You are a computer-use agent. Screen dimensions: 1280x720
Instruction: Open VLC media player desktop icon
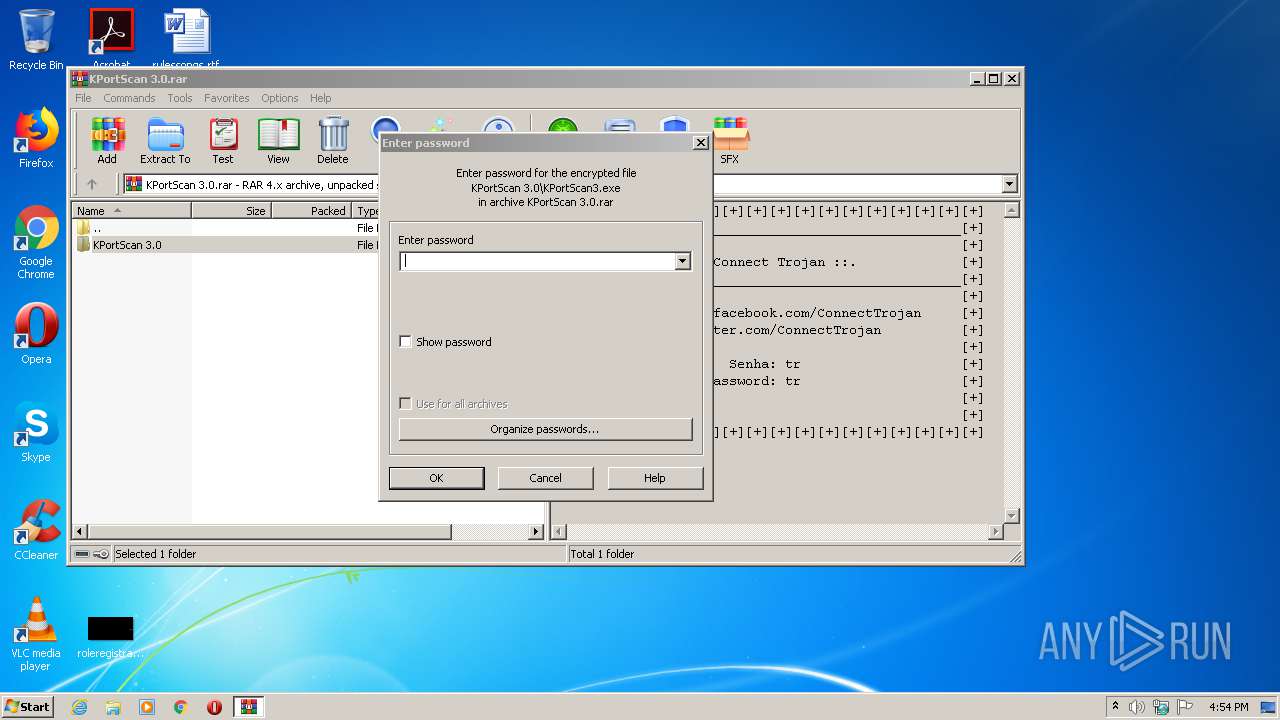36,634
